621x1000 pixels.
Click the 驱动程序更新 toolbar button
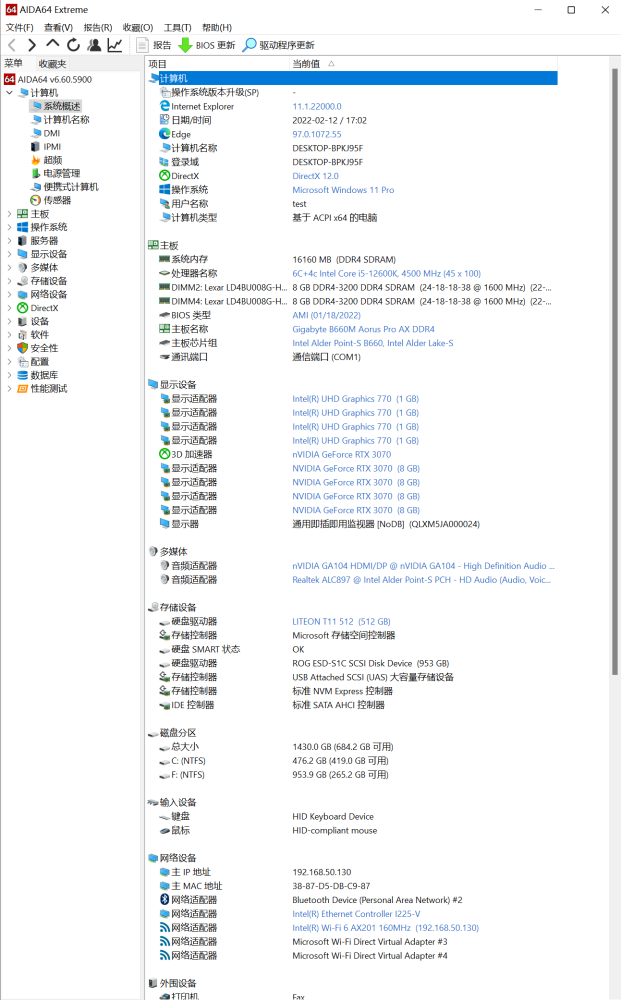[279, 45]
